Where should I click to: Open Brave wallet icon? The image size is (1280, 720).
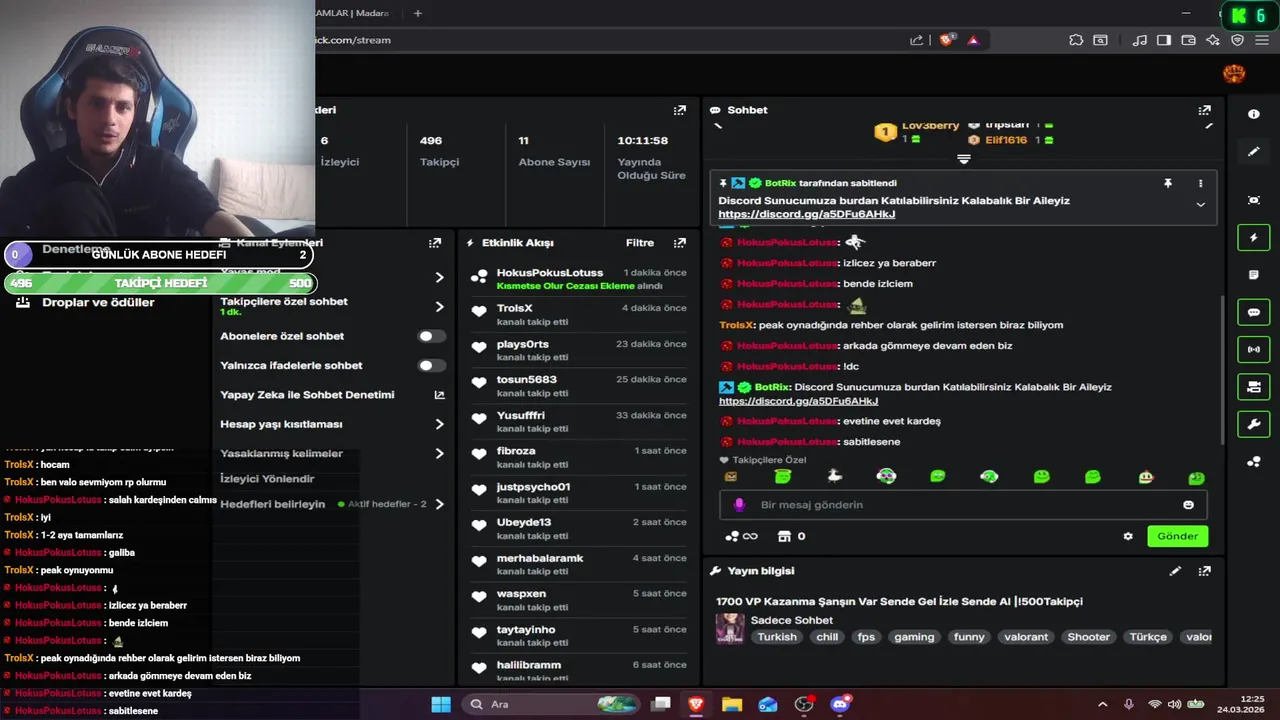(x=1188, y=40)
